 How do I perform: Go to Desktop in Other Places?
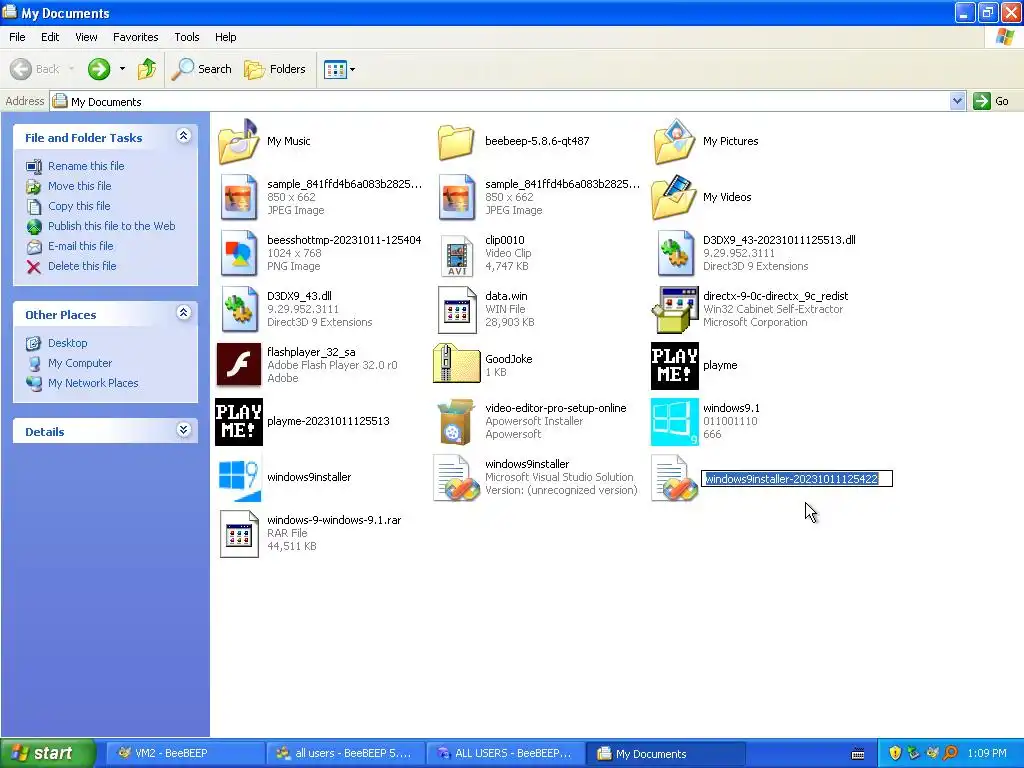click(x=67, y=343)
